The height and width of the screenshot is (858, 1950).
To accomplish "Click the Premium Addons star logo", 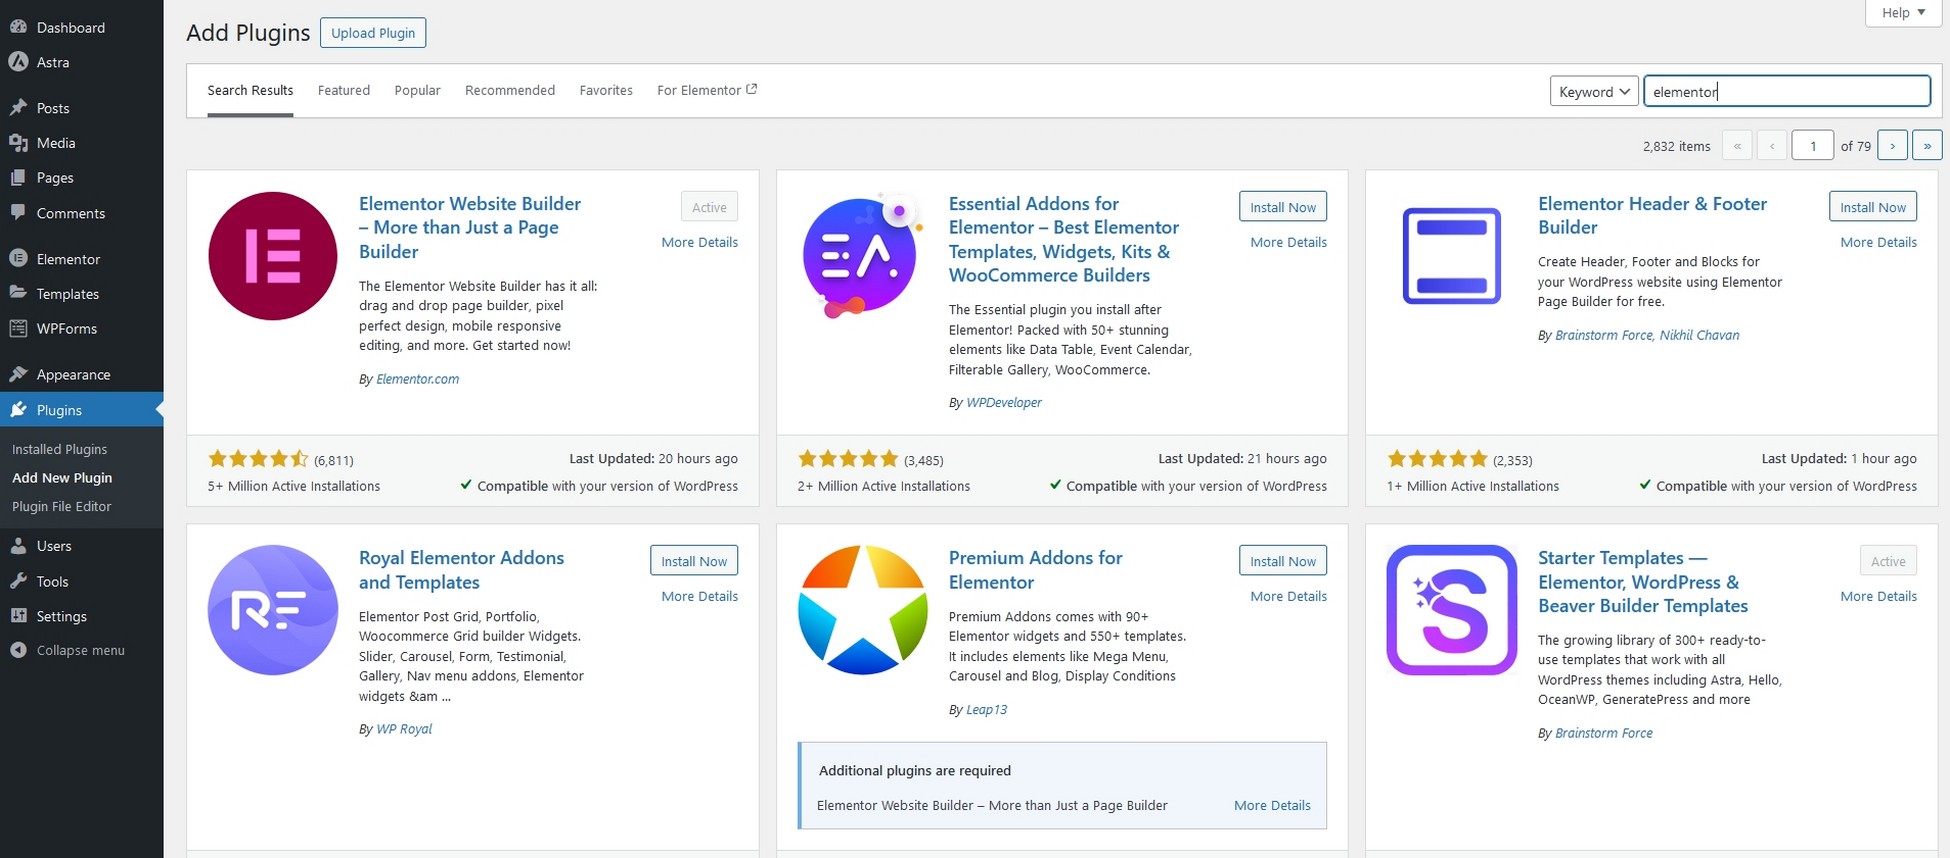I will click(x=862, y=610).
